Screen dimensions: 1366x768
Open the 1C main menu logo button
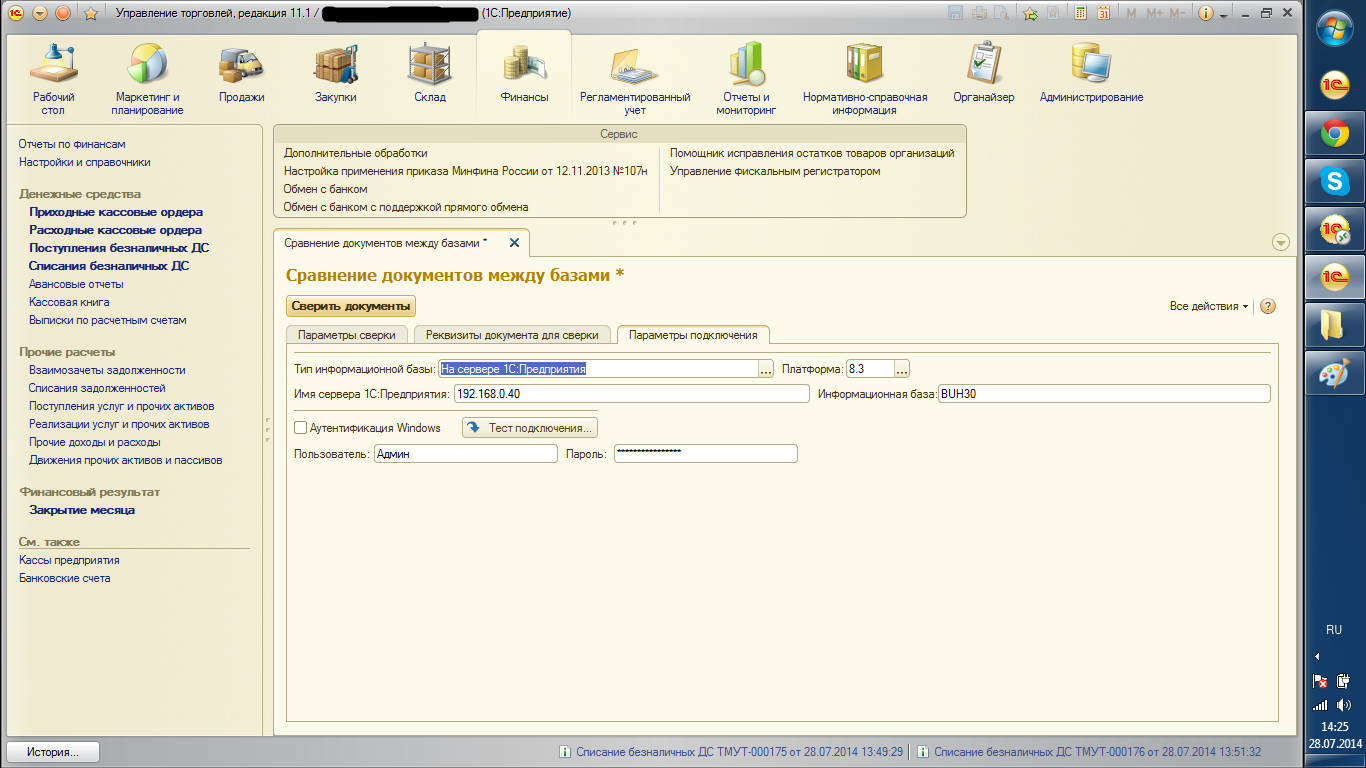(x=15, y=14)
